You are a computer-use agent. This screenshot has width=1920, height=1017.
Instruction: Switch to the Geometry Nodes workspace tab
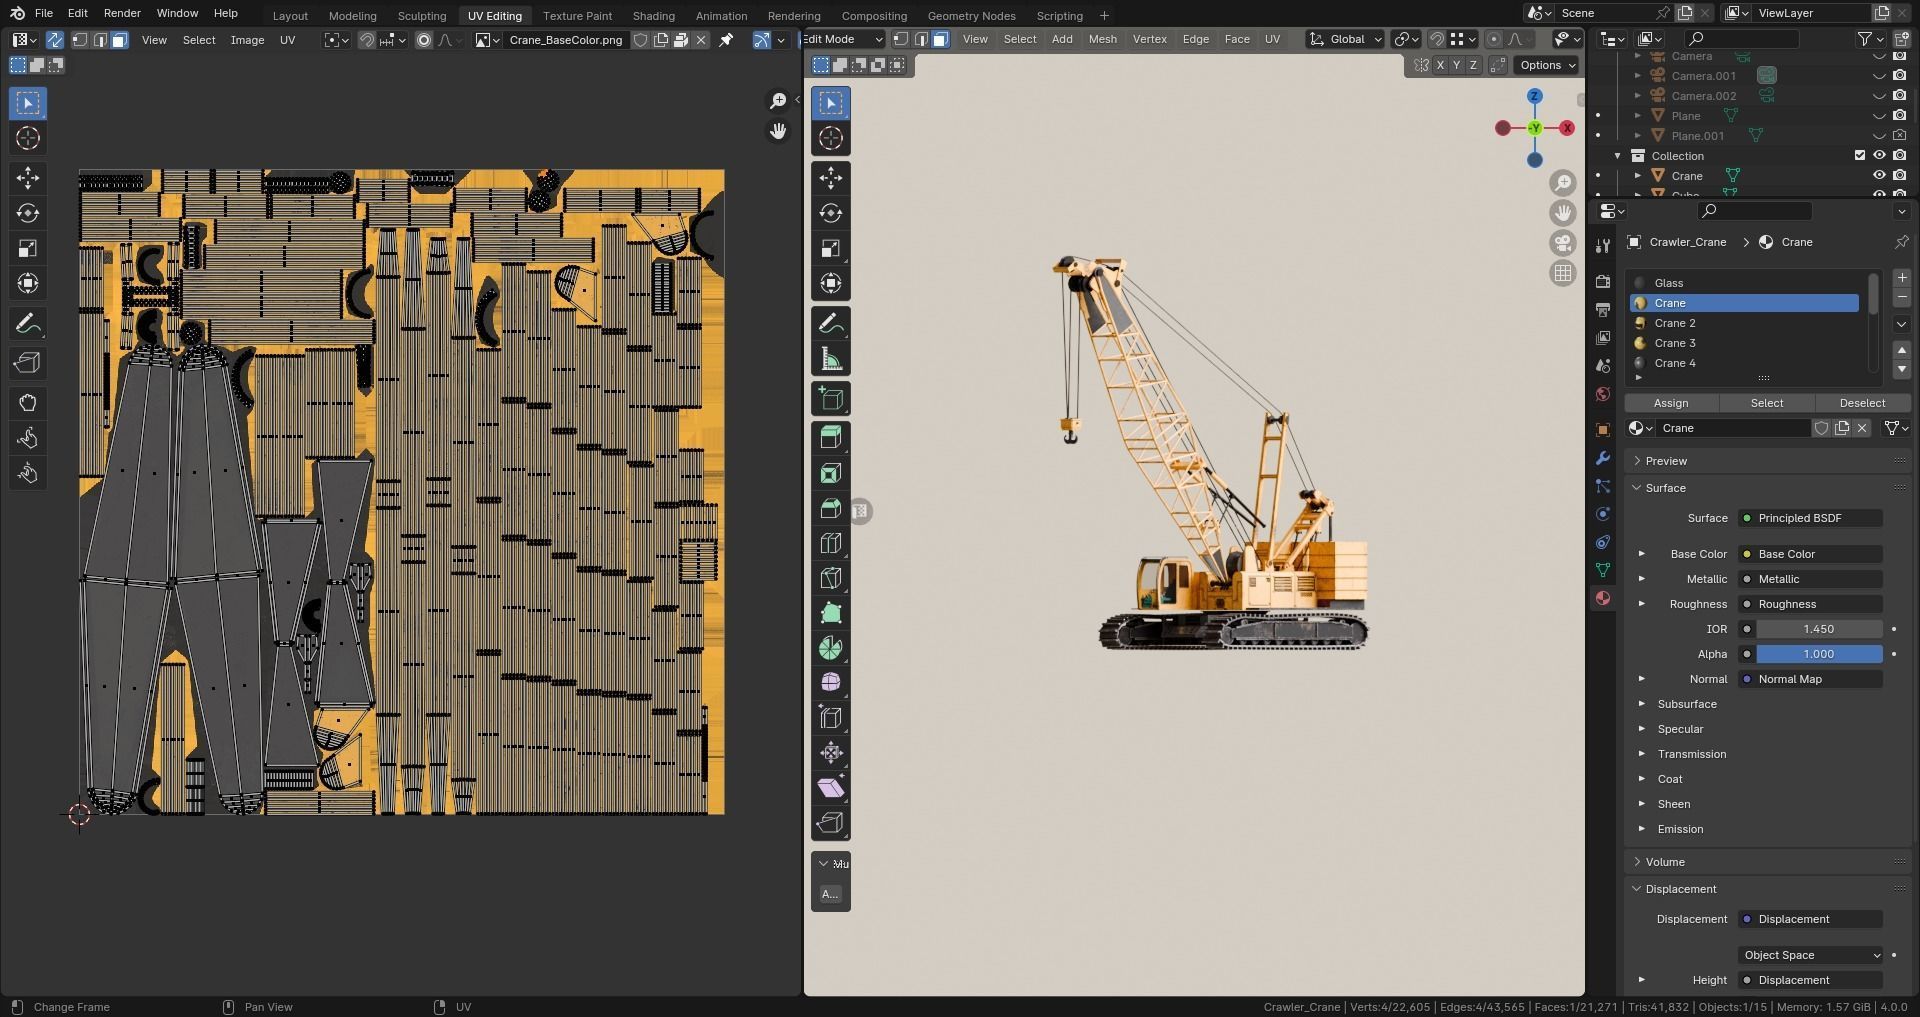[971, 16]
